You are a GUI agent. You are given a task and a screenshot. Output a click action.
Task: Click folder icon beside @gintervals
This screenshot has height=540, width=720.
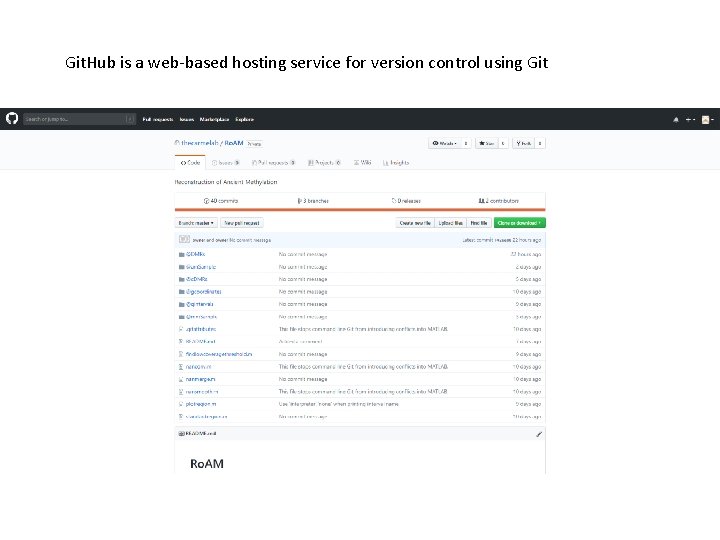point(181,304)
